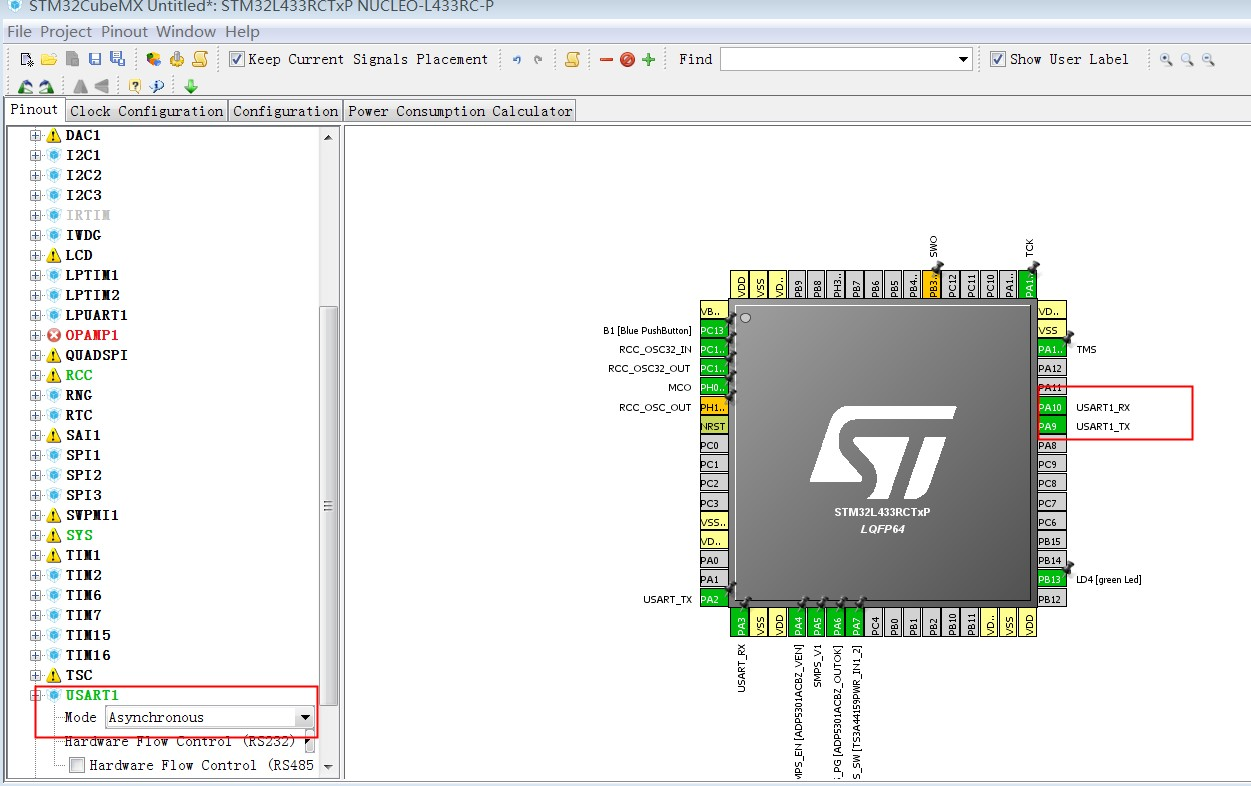Select the SPI2 tree item

coord(83,475)
